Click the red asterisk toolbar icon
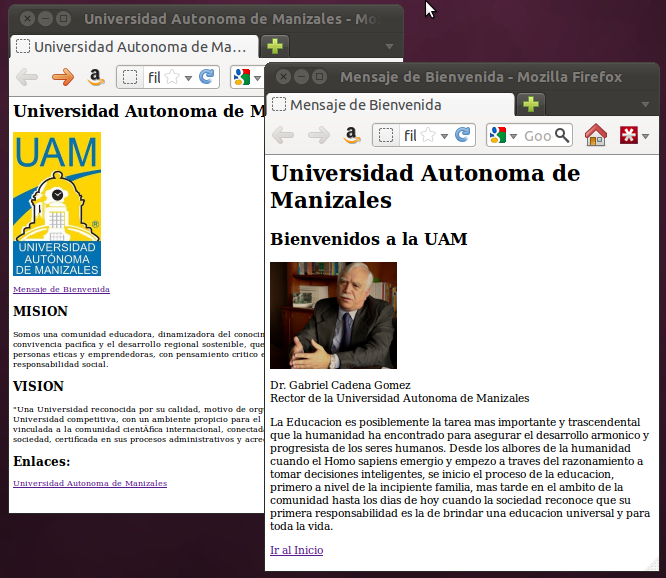 click(629, 135)
